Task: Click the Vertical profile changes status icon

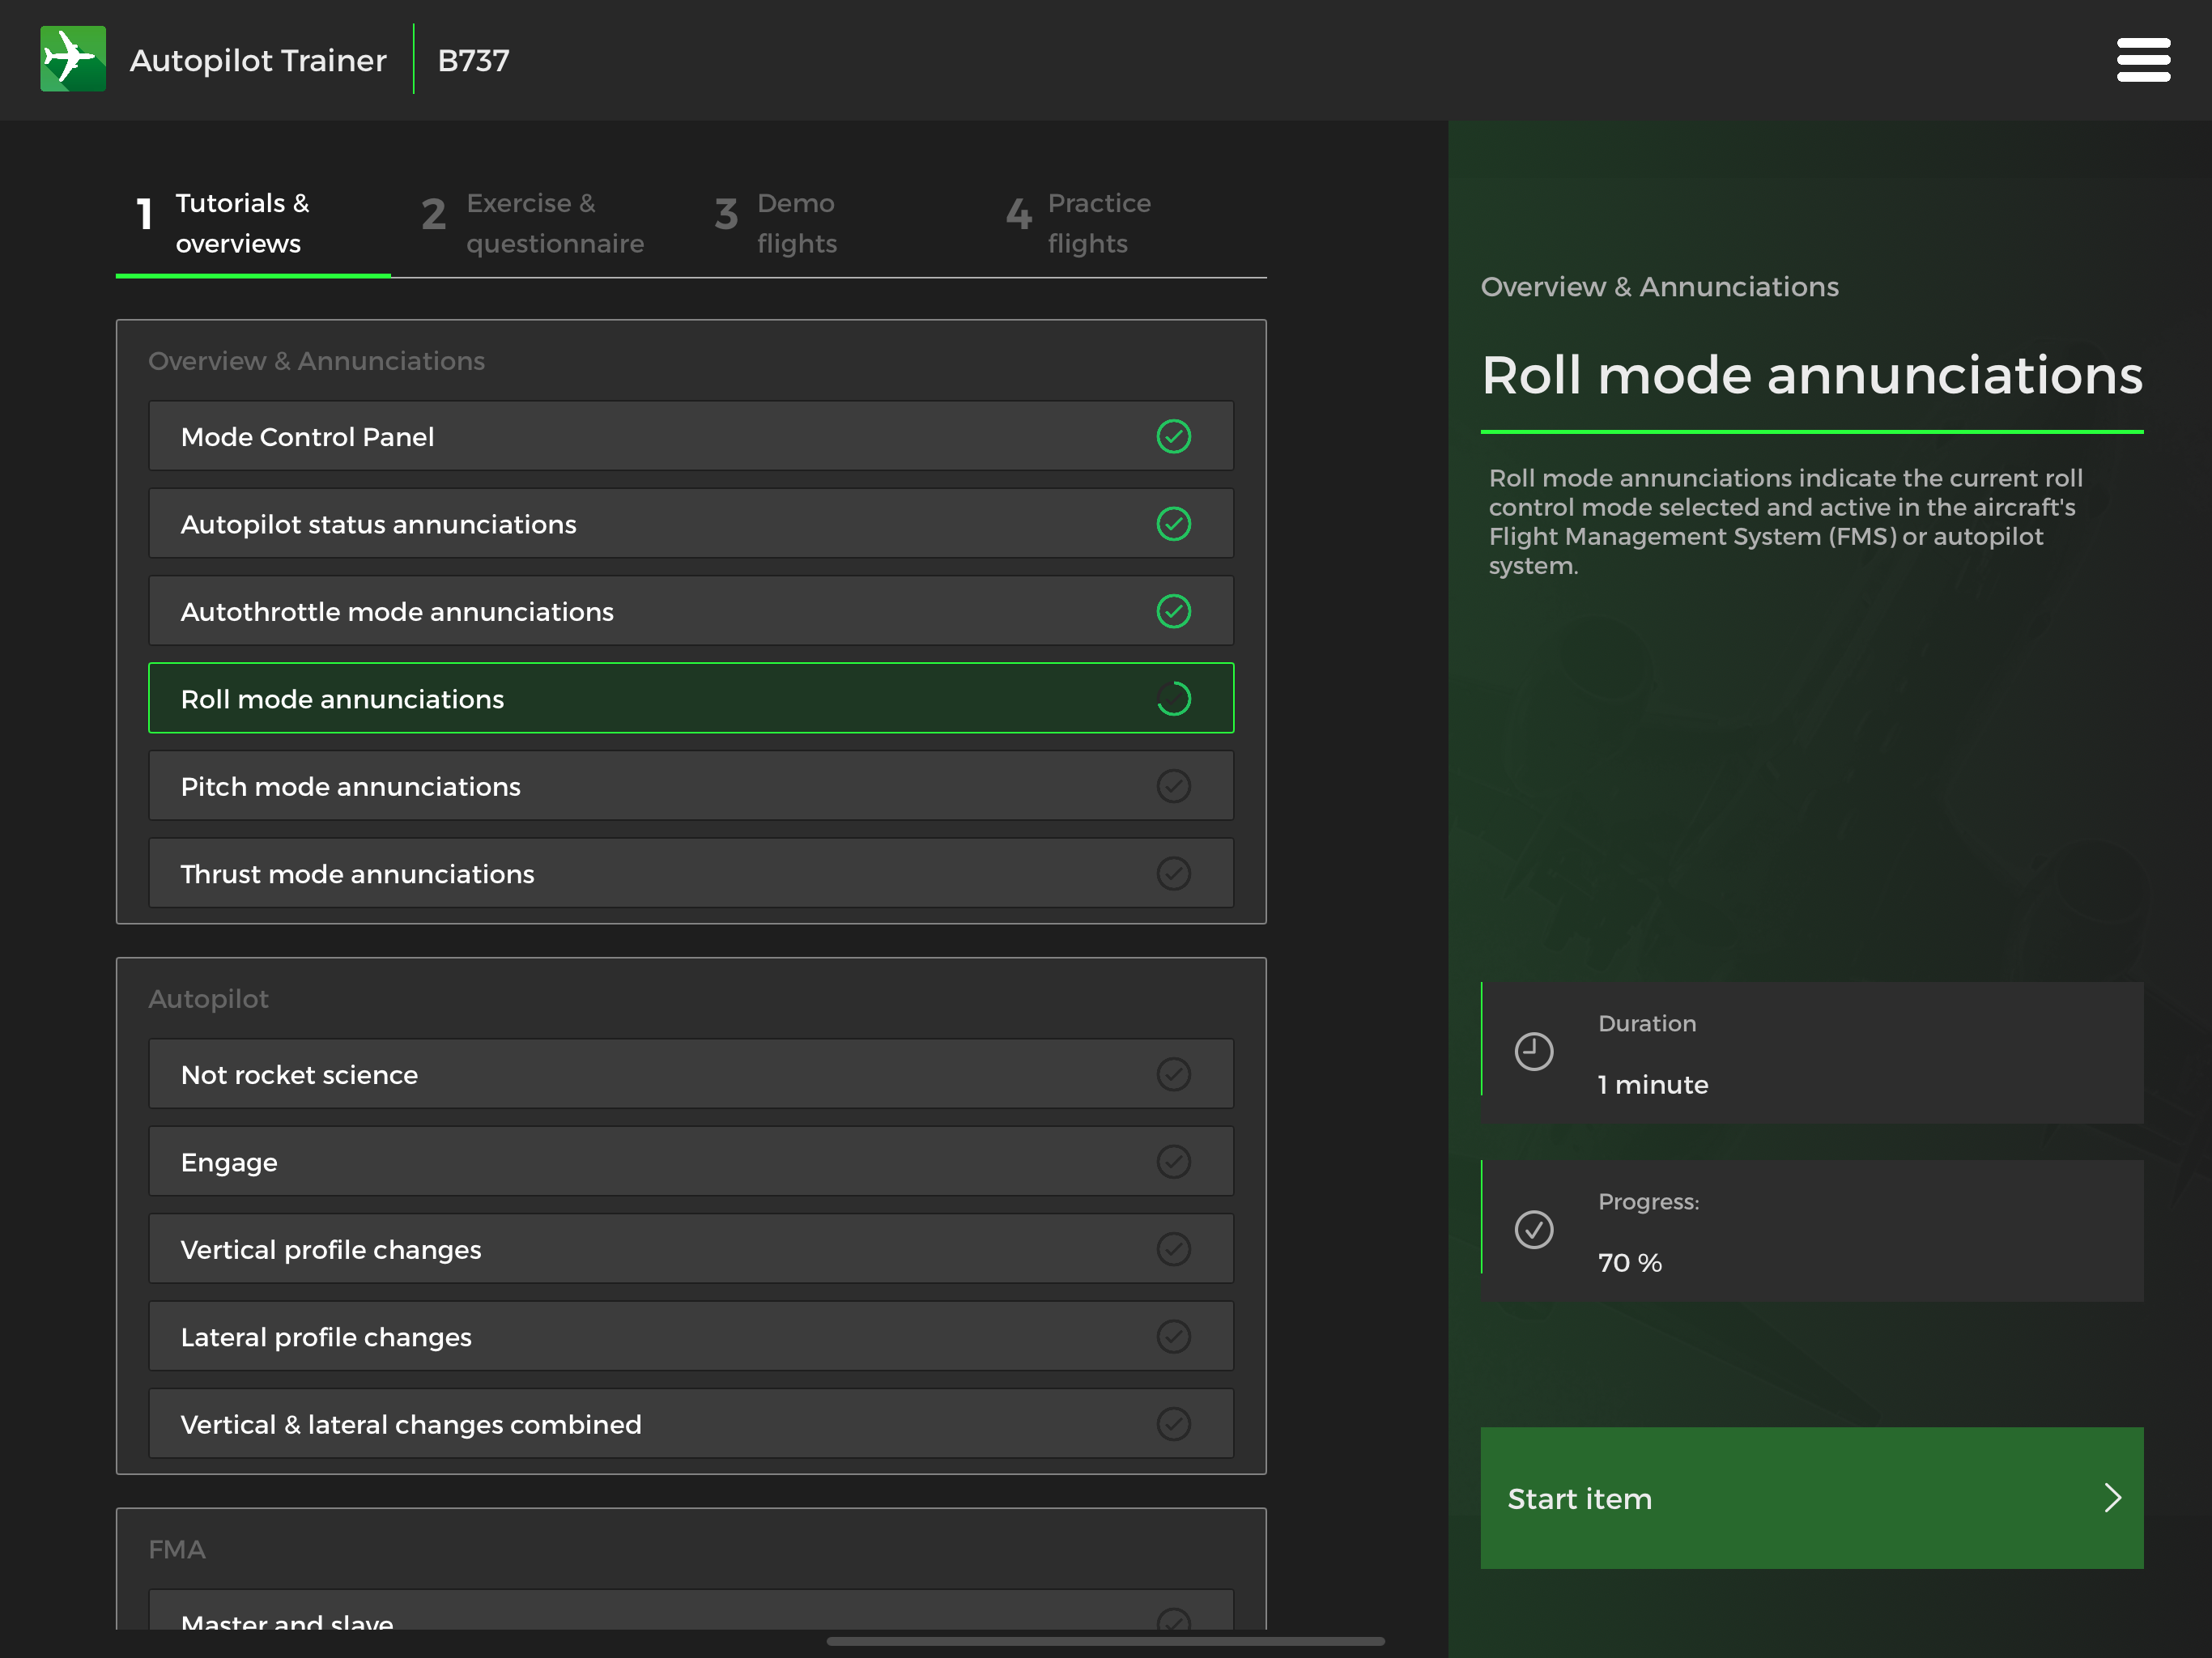Action: pyautogui.click(x=1173, y=1249)
